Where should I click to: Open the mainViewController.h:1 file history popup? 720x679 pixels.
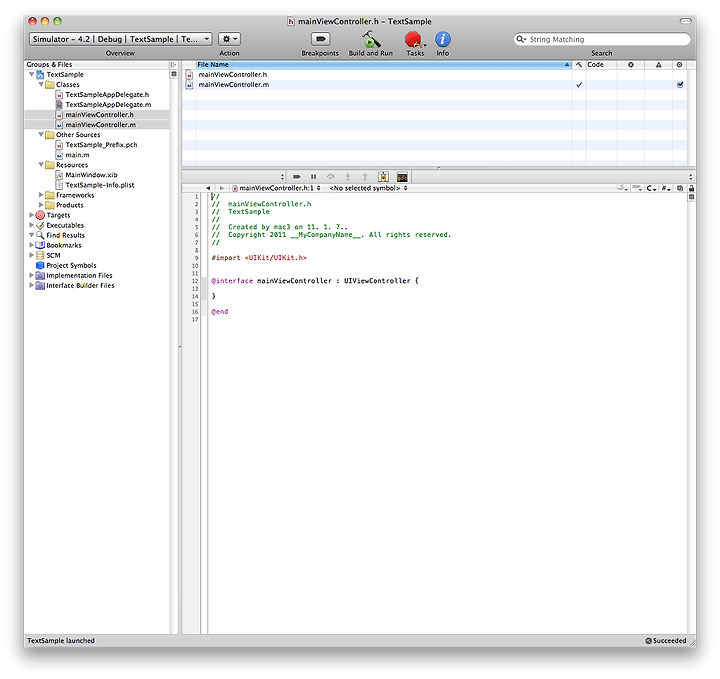[276, 188]
